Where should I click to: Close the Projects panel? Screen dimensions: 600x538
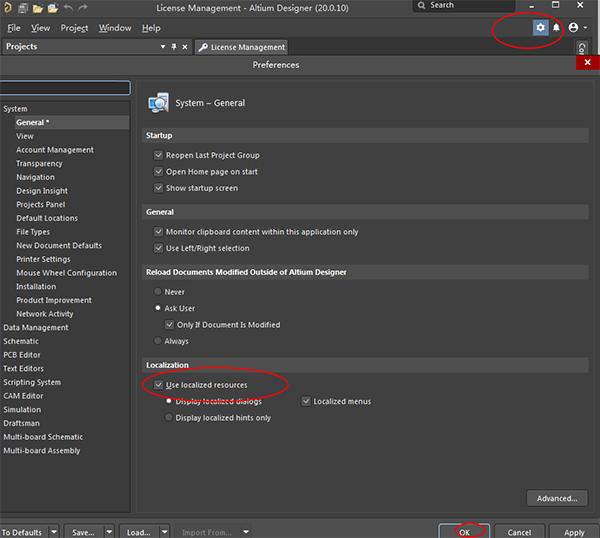click(x=185, y=47)
